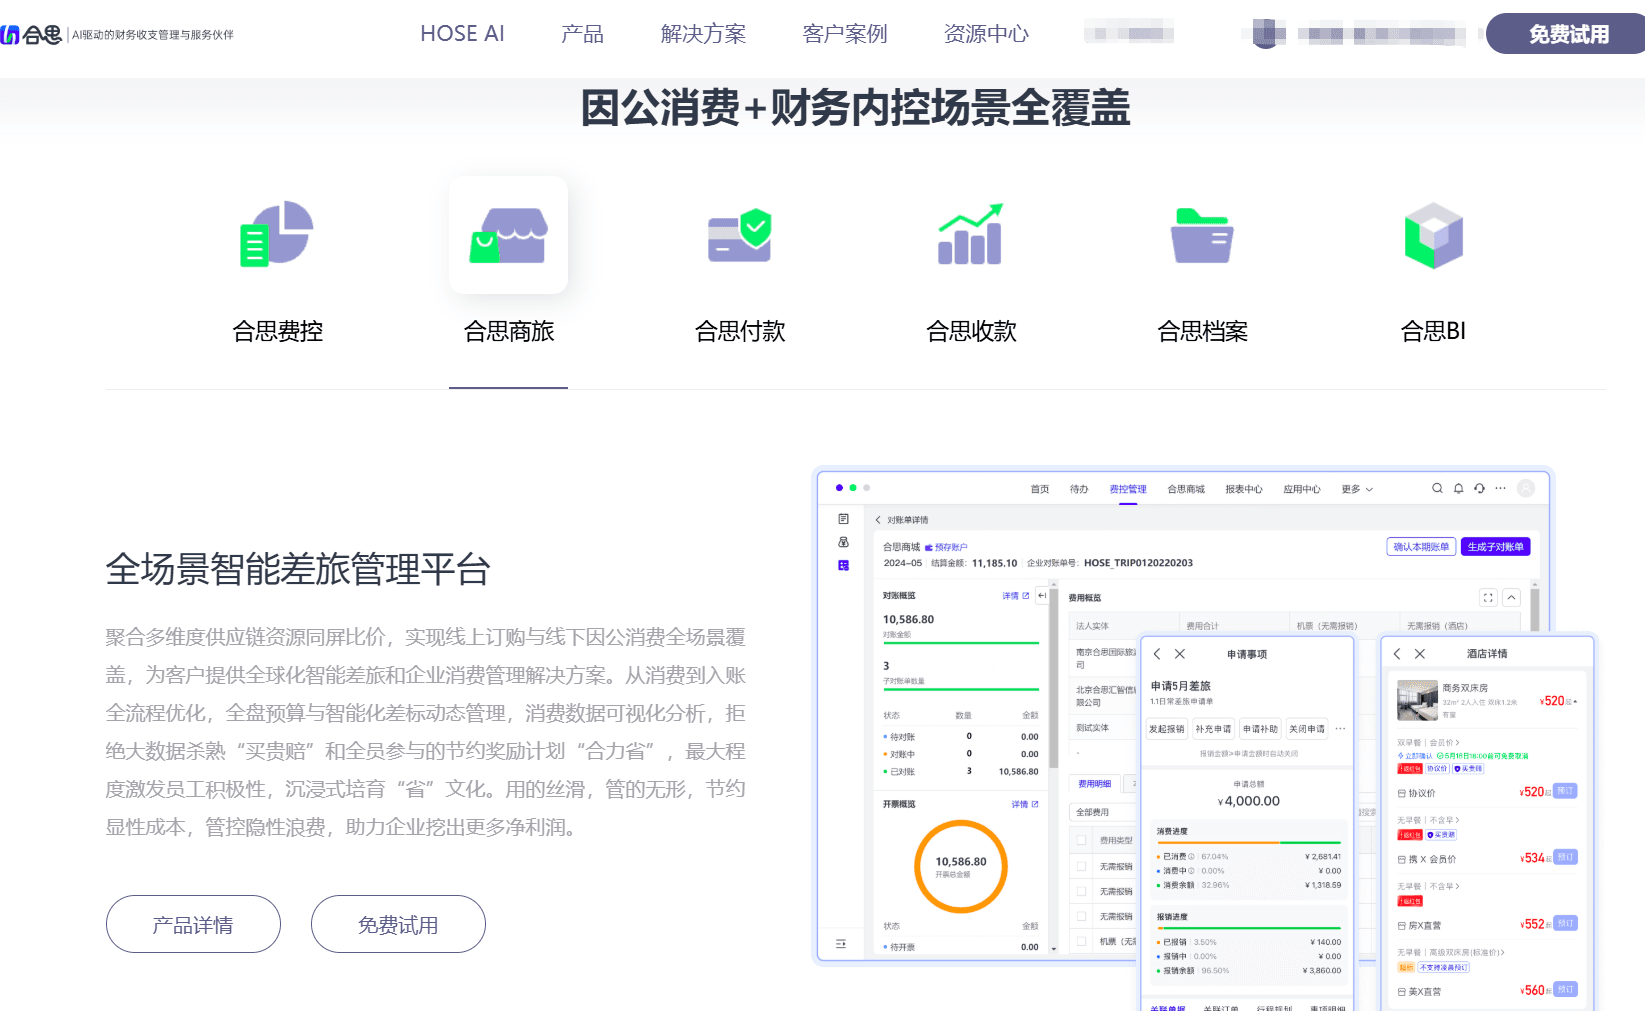
Task: Click the collapse-panel arrow beside 对账概览
Action: tap(1042, 595)
